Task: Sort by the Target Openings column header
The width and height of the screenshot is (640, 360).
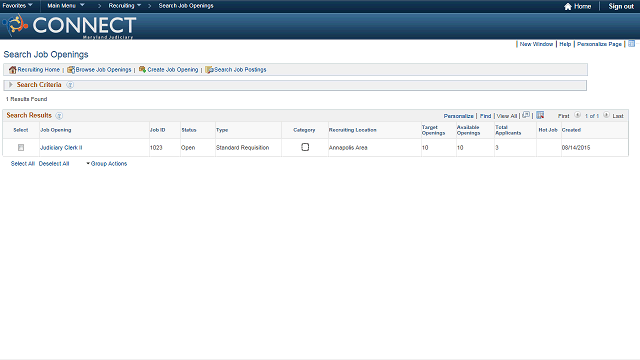Action: tap(433, 130)
